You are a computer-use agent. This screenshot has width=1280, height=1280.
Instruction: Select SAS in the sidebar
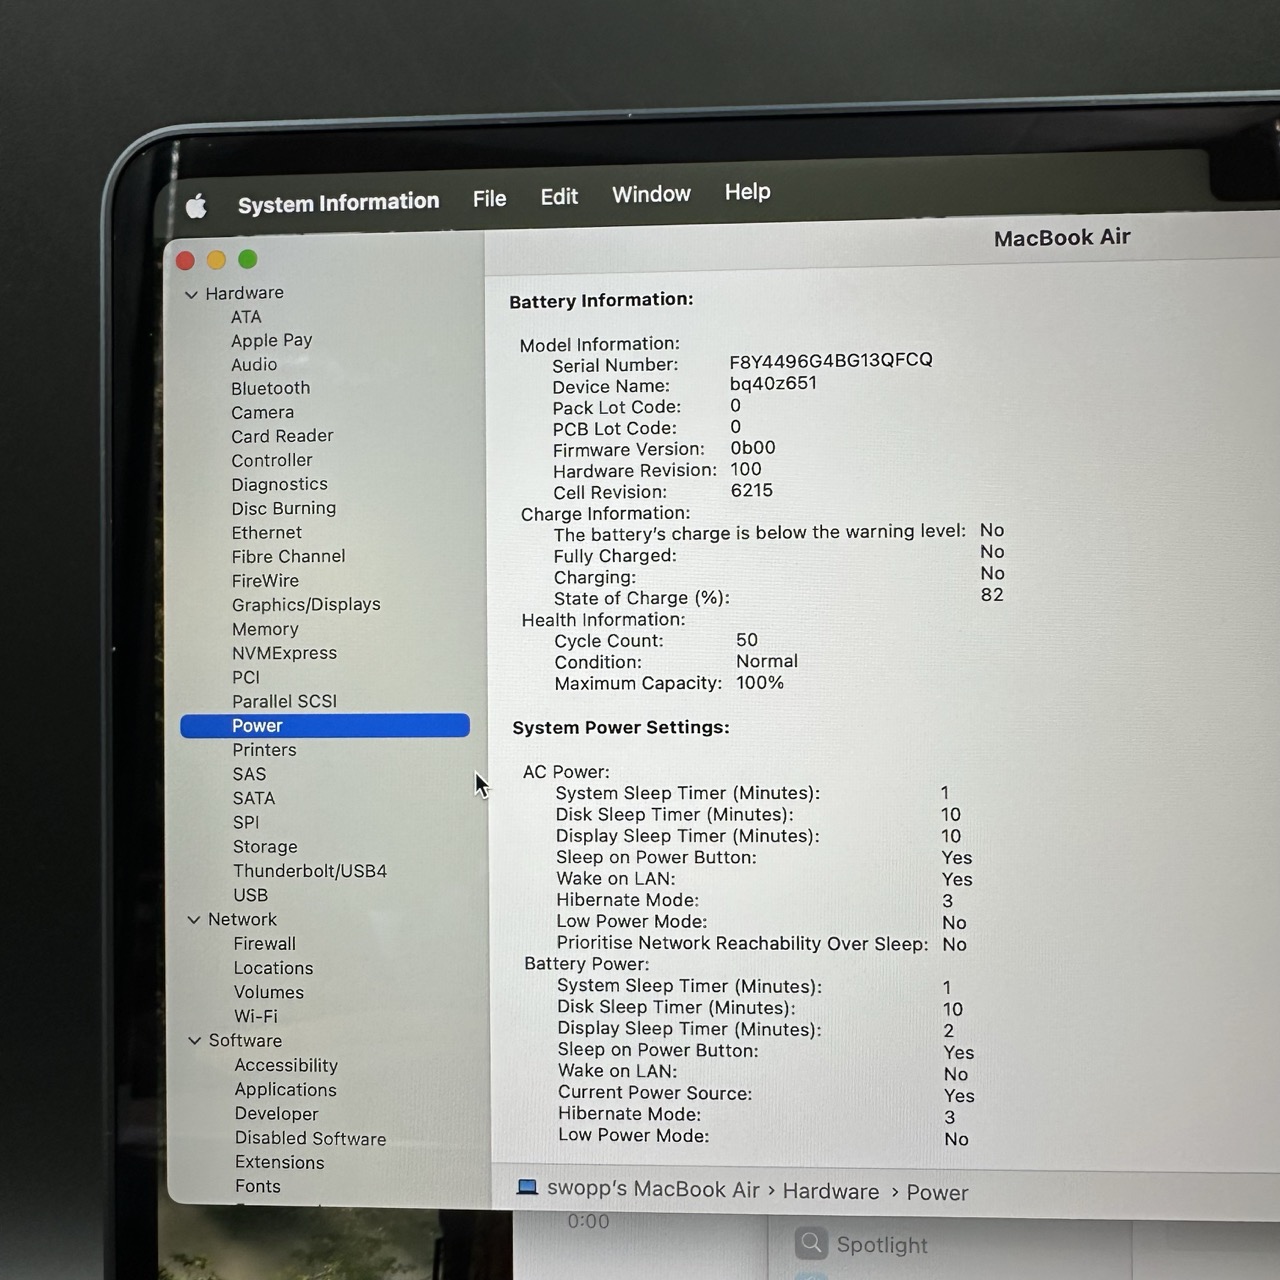coord(249,774)
